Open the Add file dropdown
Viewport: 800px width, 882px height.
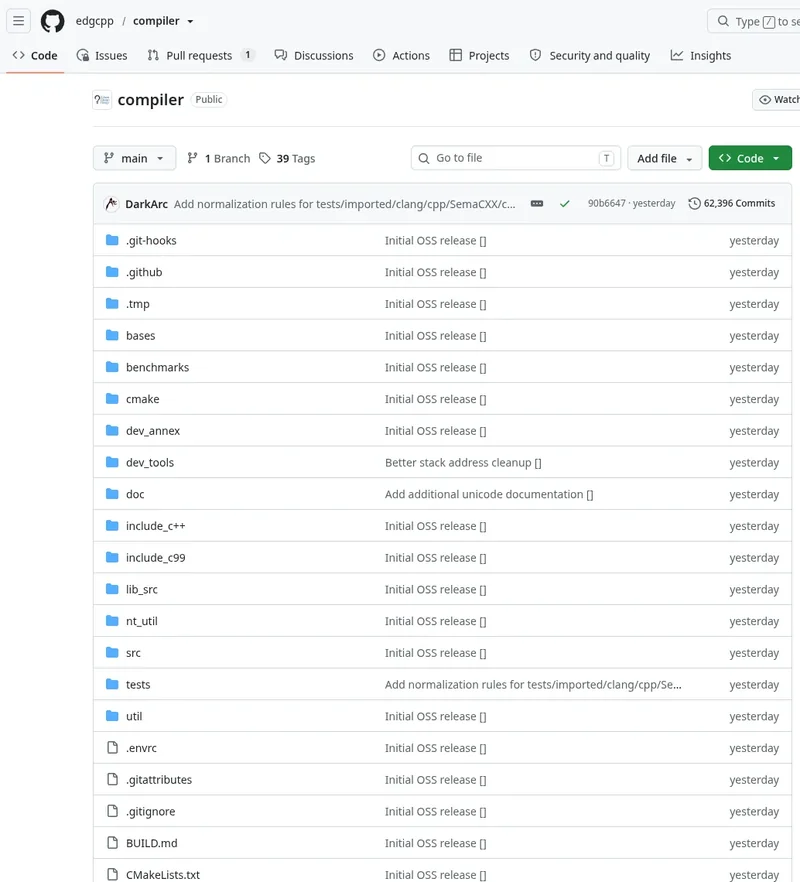point(664,158)
